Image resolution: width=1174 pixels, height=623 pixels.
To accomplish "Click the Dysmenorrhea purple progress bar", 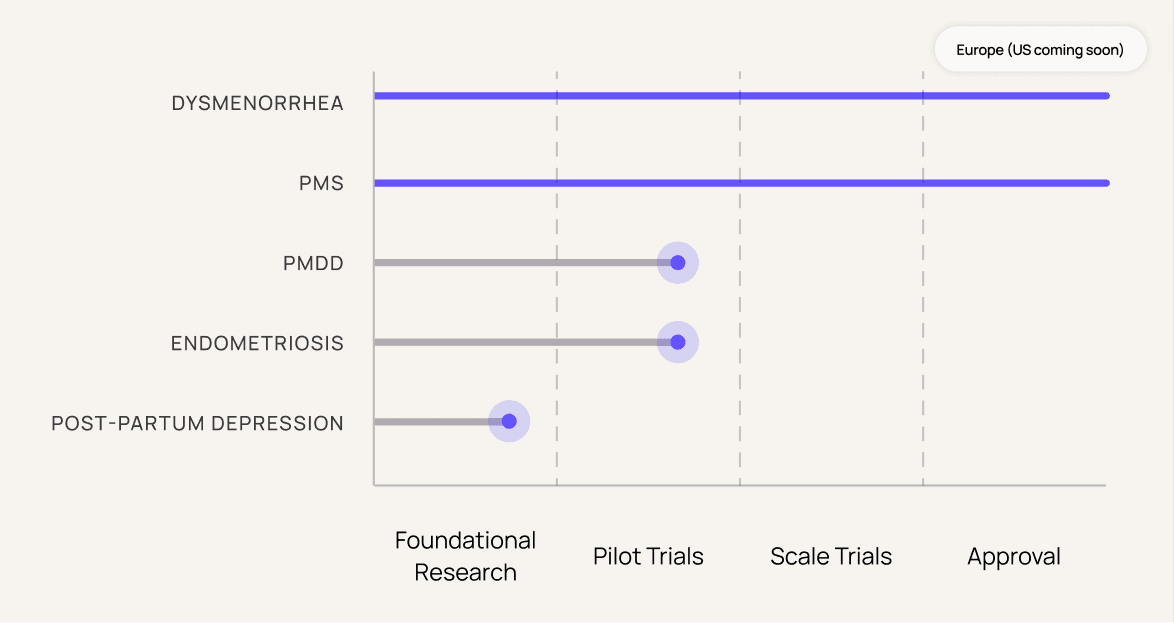I will tap(740, 96).
